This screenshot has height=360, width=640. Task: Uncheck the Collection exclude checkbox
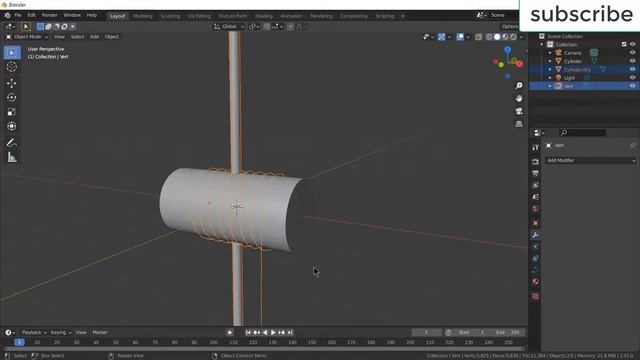(x=624, y=44)
